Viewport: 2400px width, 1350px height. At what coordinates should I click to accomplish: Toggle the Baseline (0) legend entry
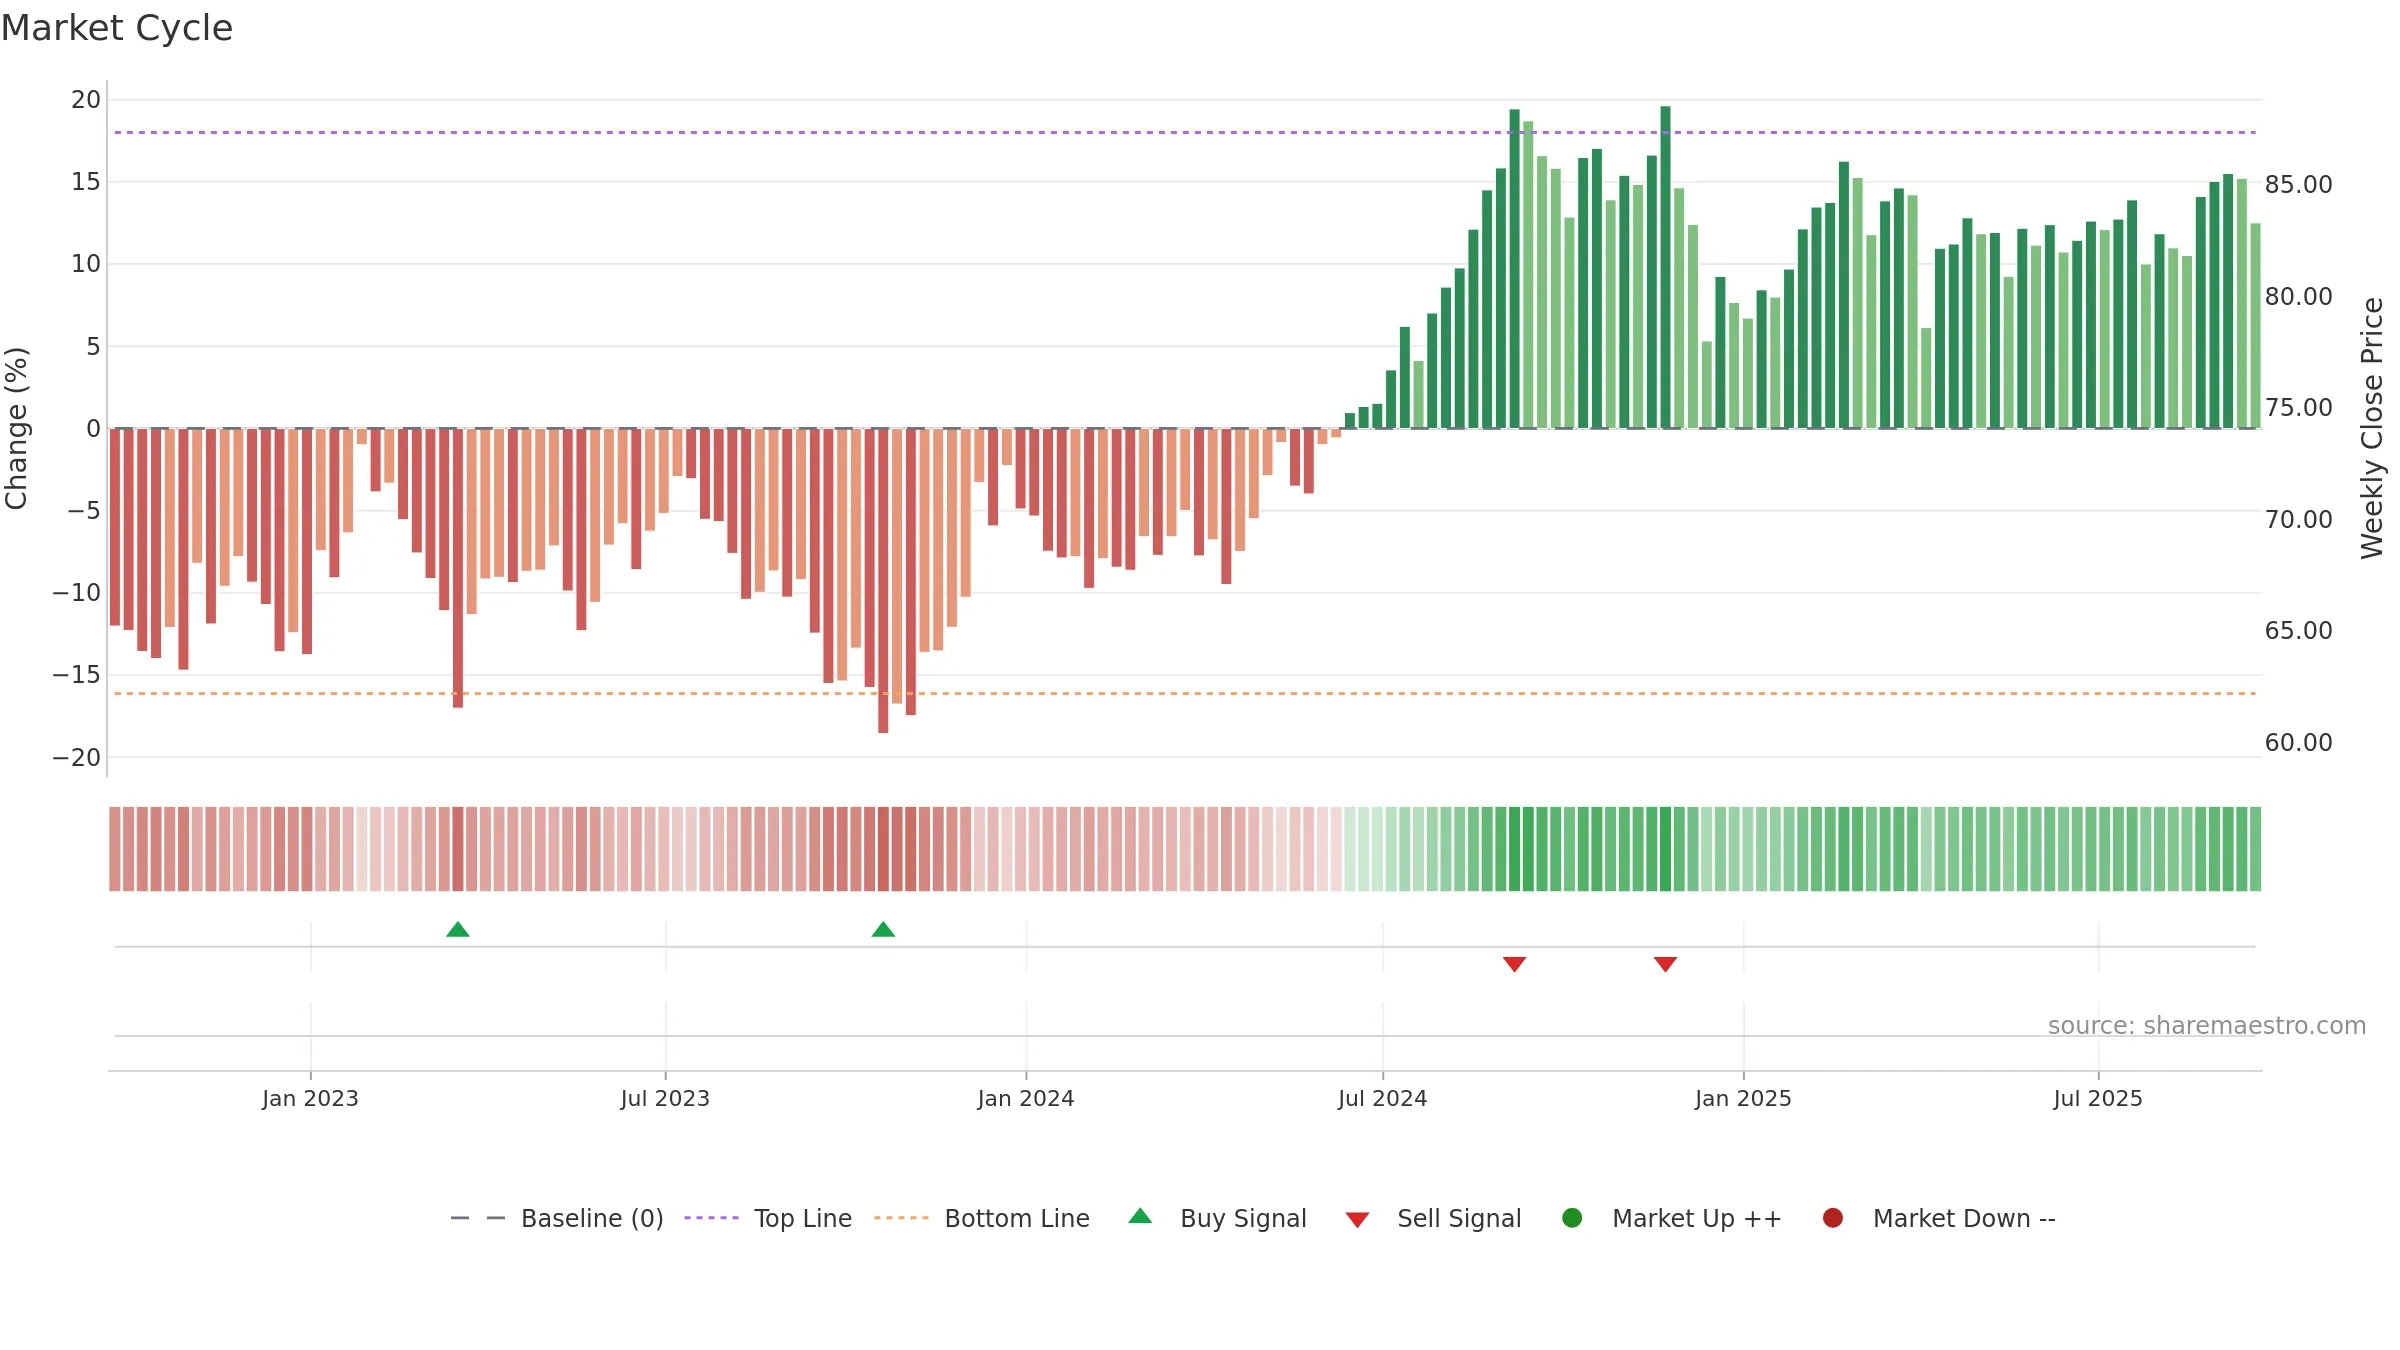pyautogui.click(x=557, y=1218)
